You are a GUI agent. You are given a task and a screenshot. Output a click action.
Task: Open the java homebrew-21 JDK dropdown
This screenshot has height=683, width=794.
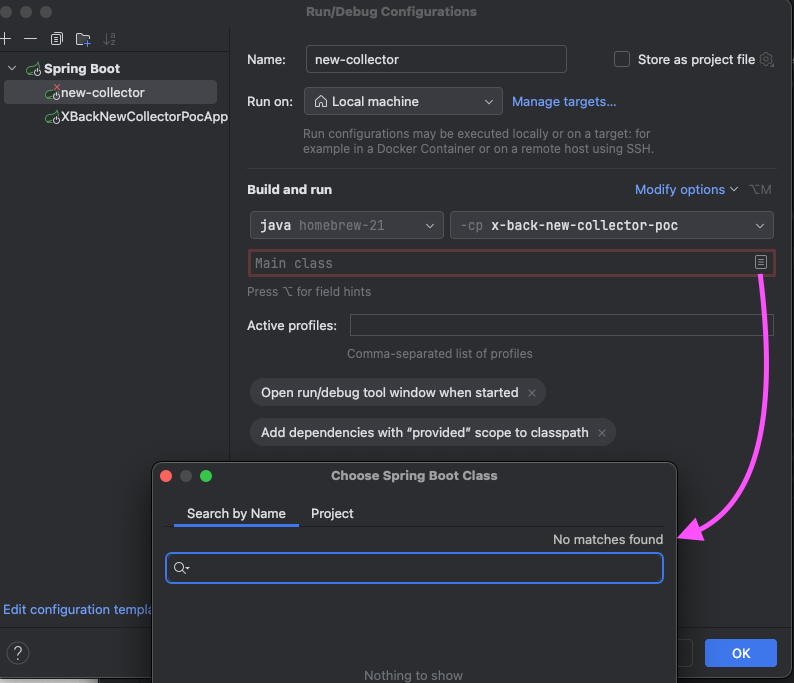346,225
